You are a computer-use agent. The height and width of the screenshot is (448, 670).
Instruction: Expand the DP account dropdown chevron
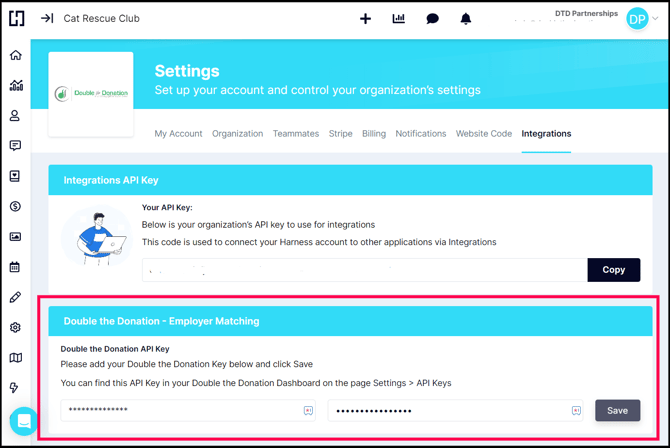tap(656, 19)
